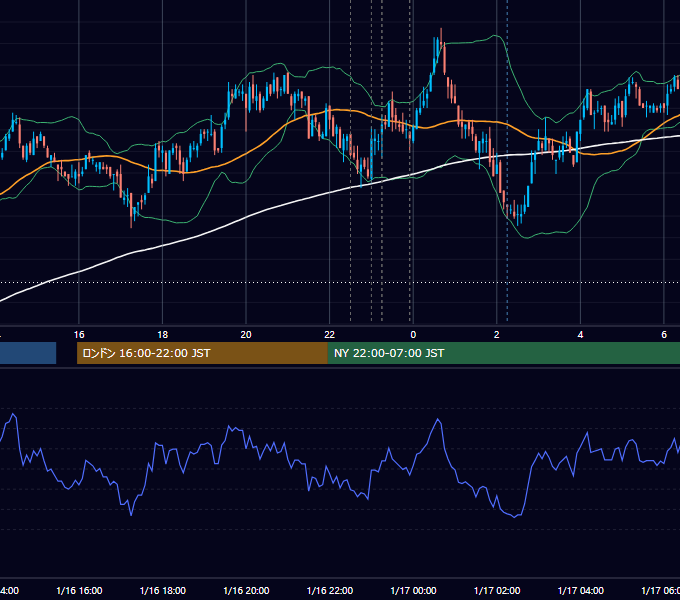Click the oscillator peak just after 1/17 00:00
The image size is (680, 600).
pyautogui.click(x=438, y=420)
